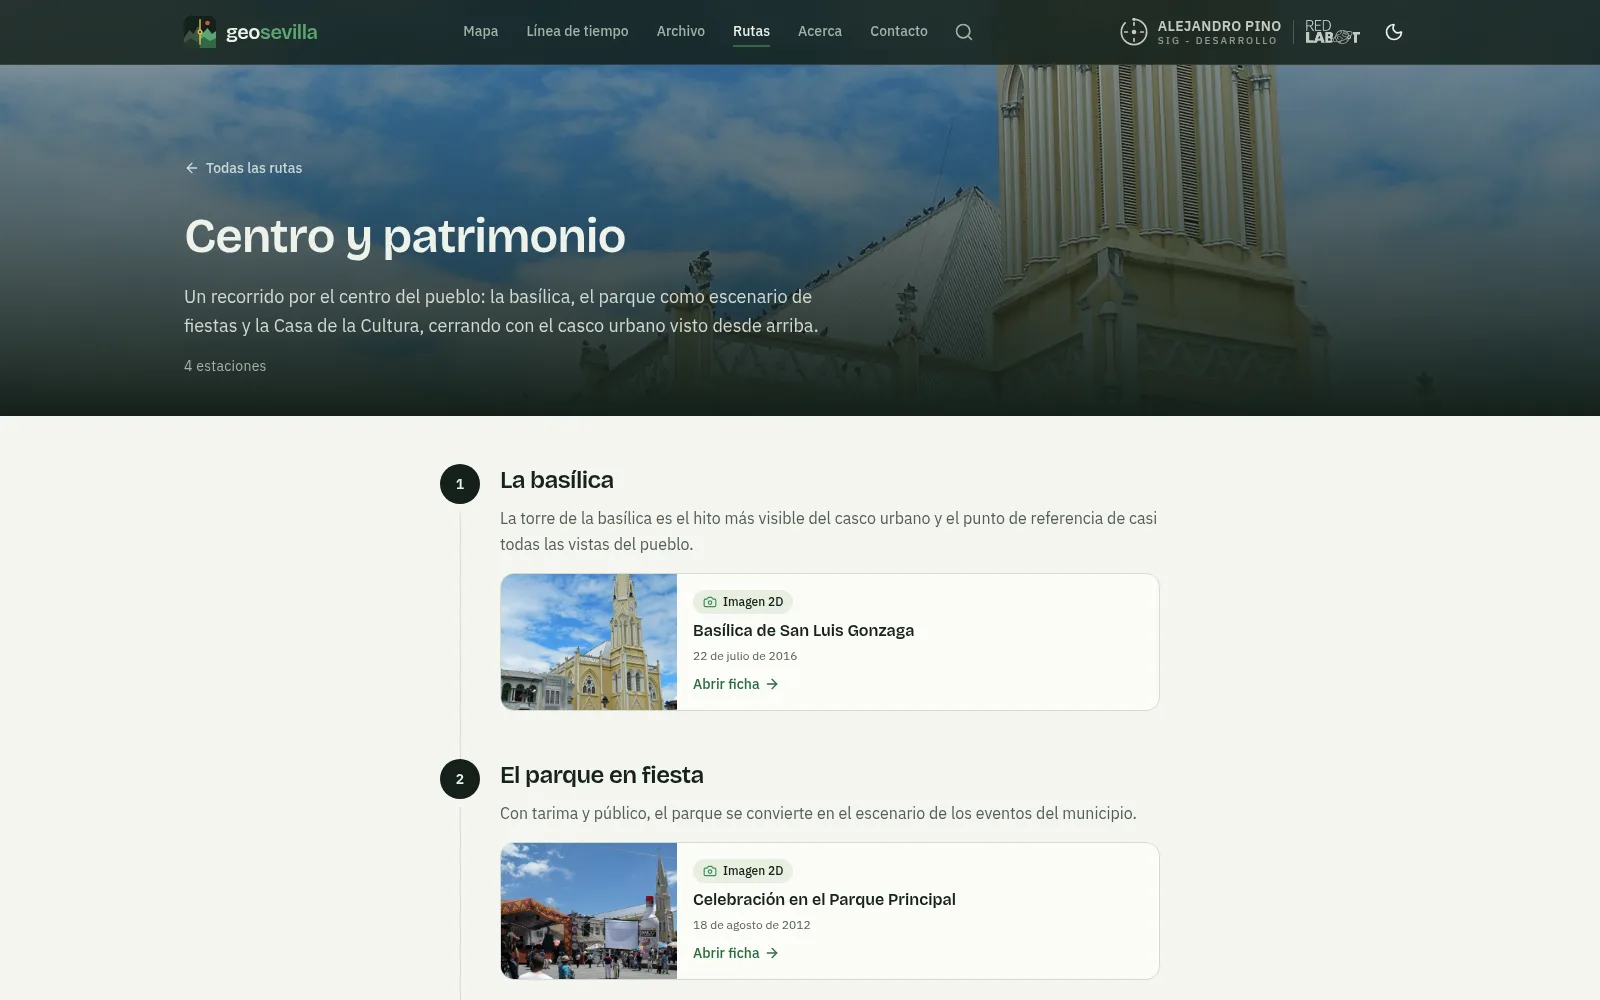
Task: Click Imagen 2D badge on Celebración card
Action: (x=743, y=871)
